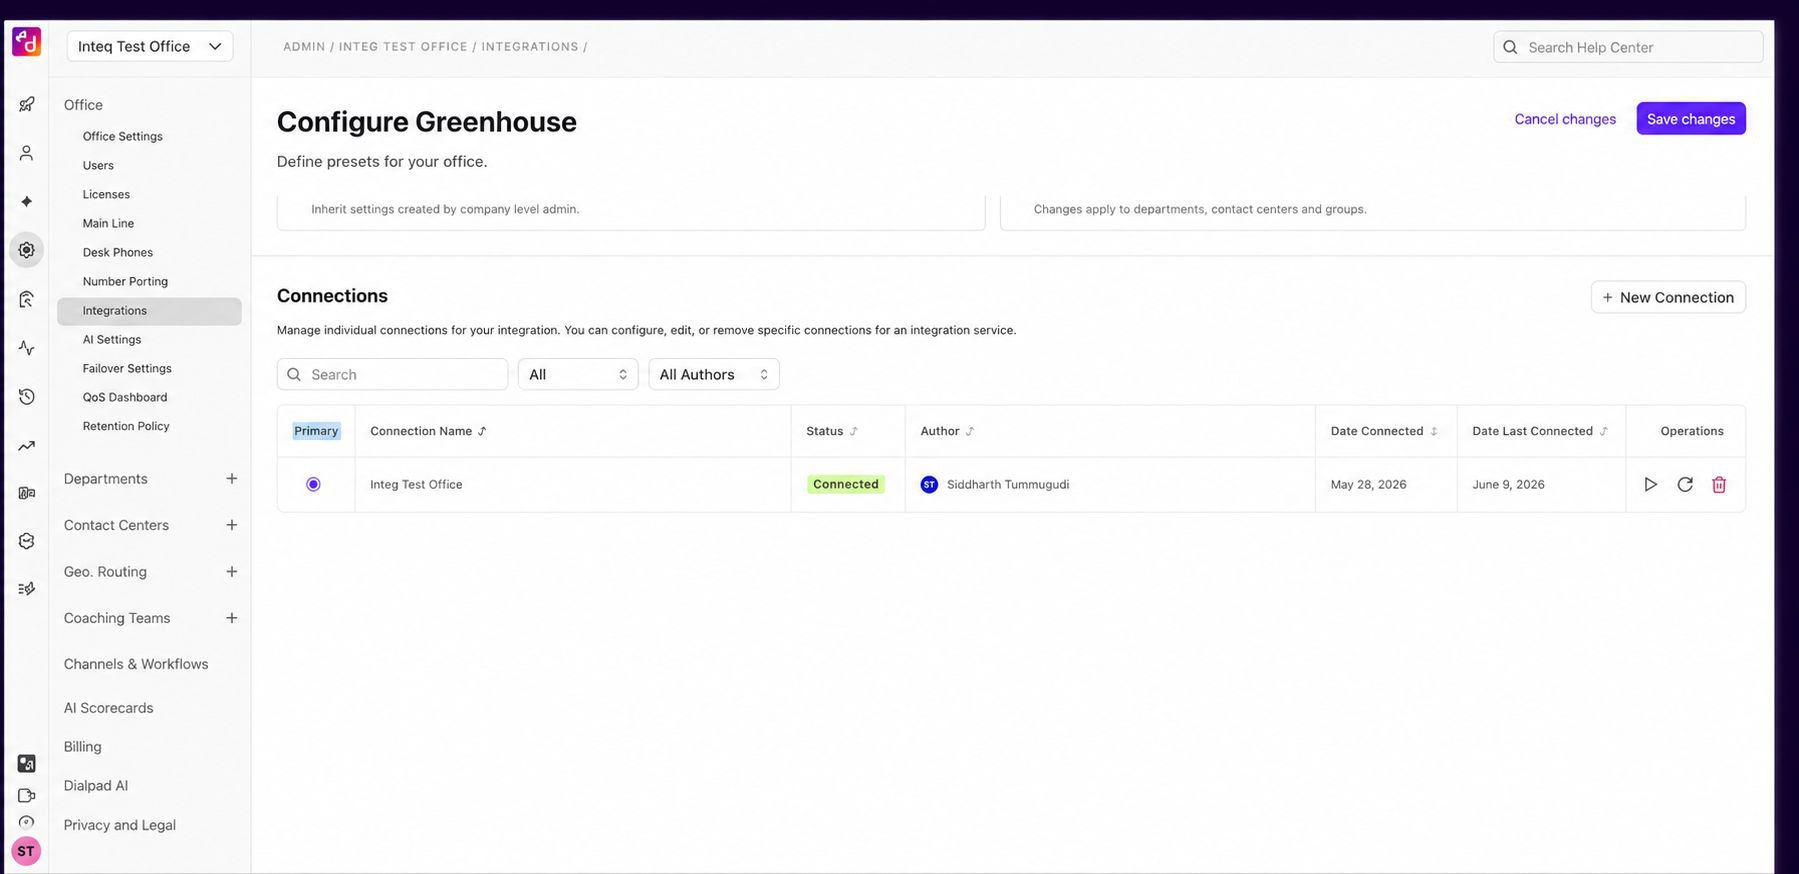This screenshot has width=1799, height=874.
Task: Click the red trash delete connection icon
Action: (1719, 484)
